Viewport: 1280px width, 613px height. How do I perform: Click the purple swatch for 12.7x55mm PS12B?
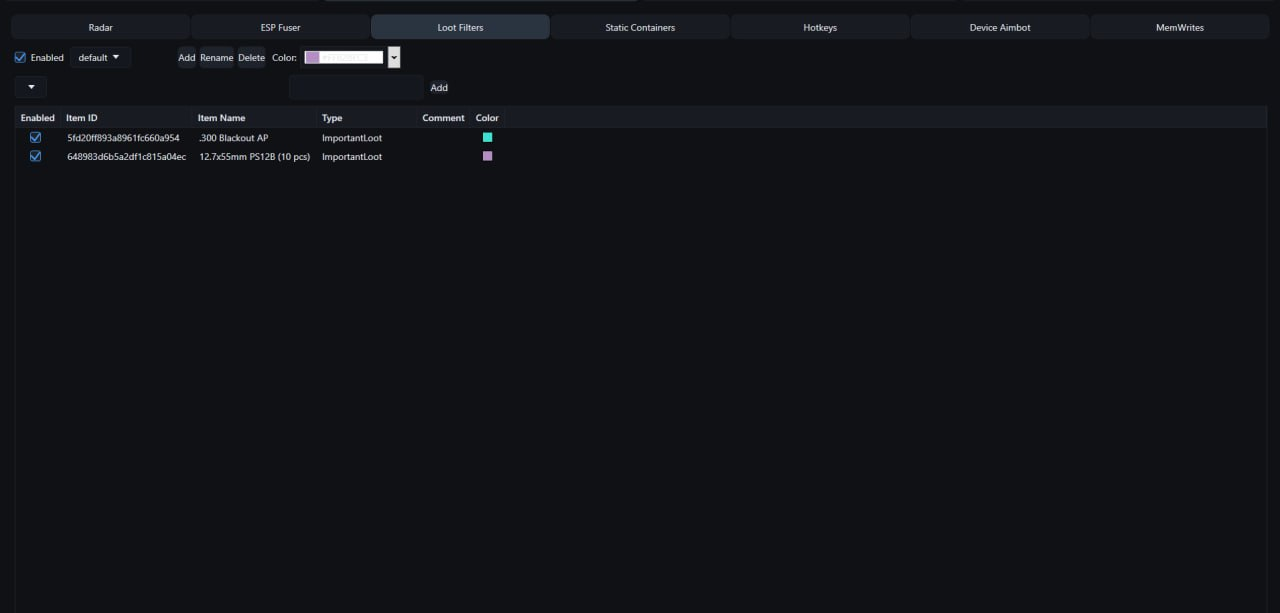[x=488, y=157]
